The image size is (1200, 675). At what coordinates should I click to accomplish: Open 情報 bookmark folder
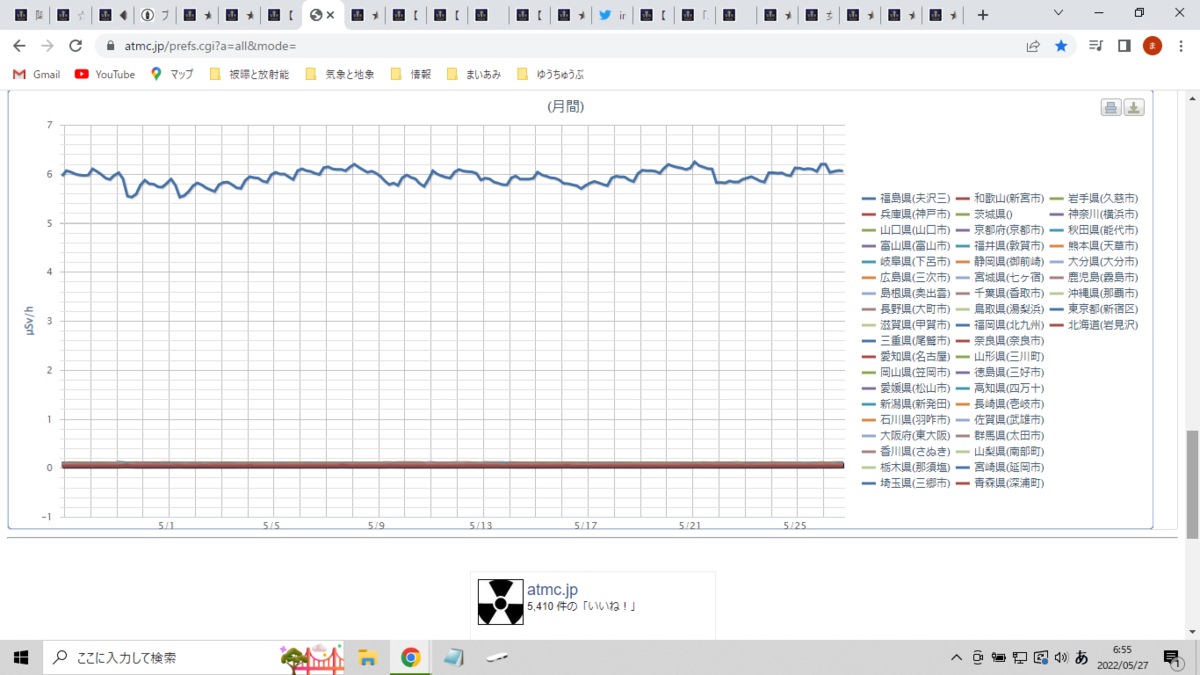[411, 74]
